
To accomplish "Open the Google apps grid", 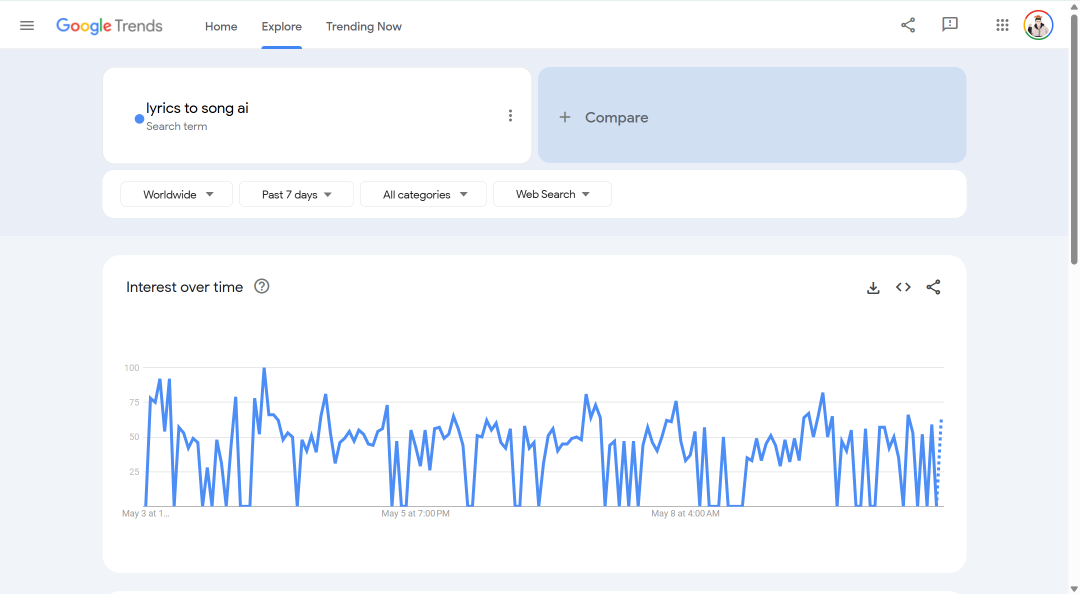I will click(x=1002, y=25).
